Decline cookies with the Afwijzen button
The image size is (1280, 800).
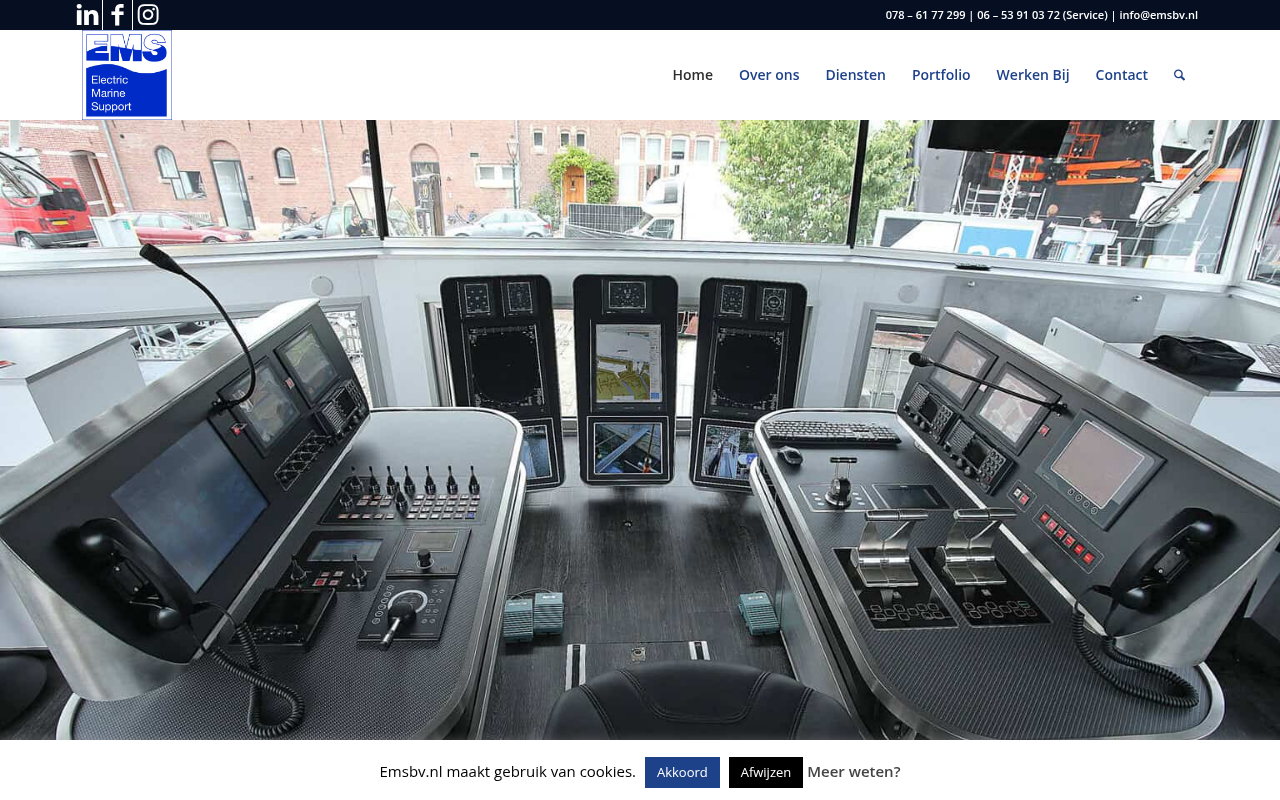766,772
